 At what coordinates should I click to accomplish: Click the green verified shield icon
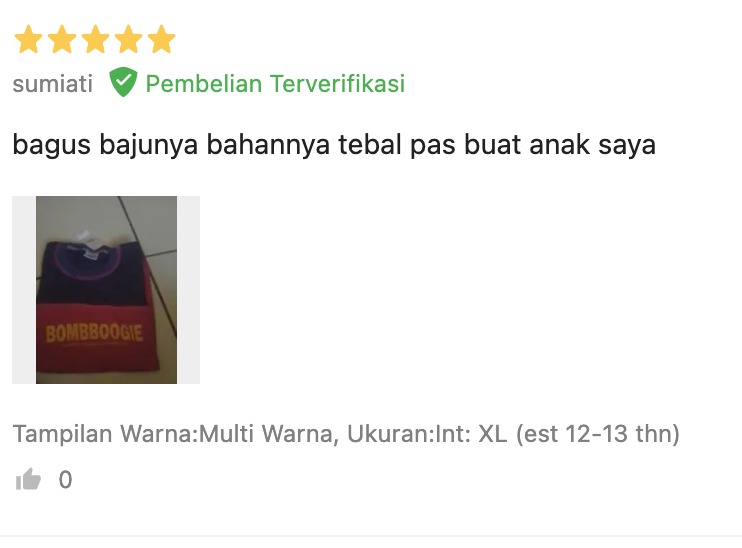click(123, 82)
